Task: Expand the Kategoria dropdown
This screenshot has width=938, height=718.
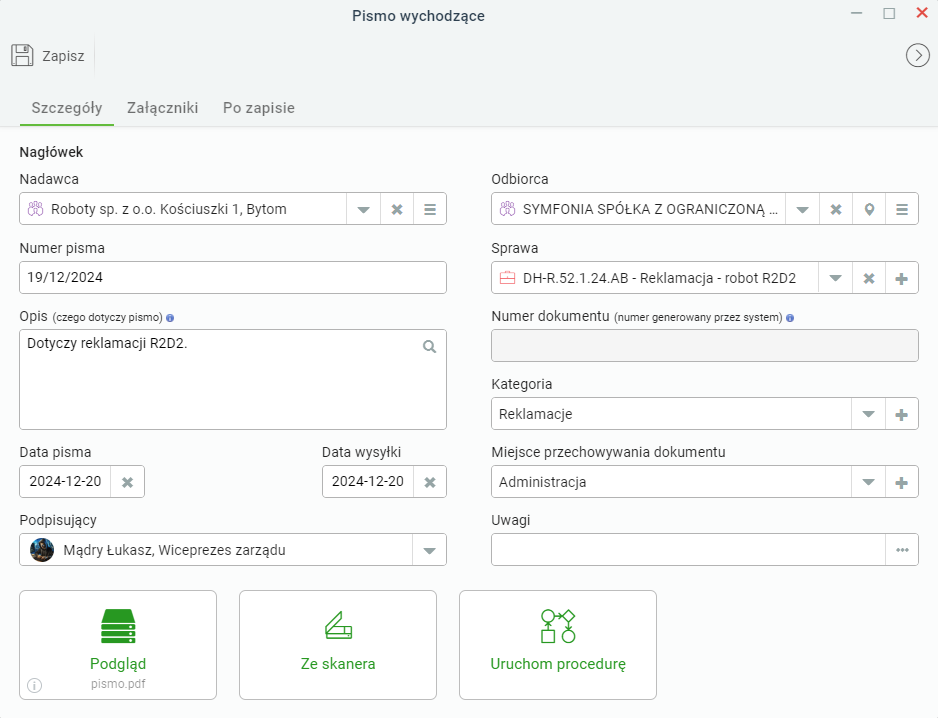Action: click(x=868, y=414)
